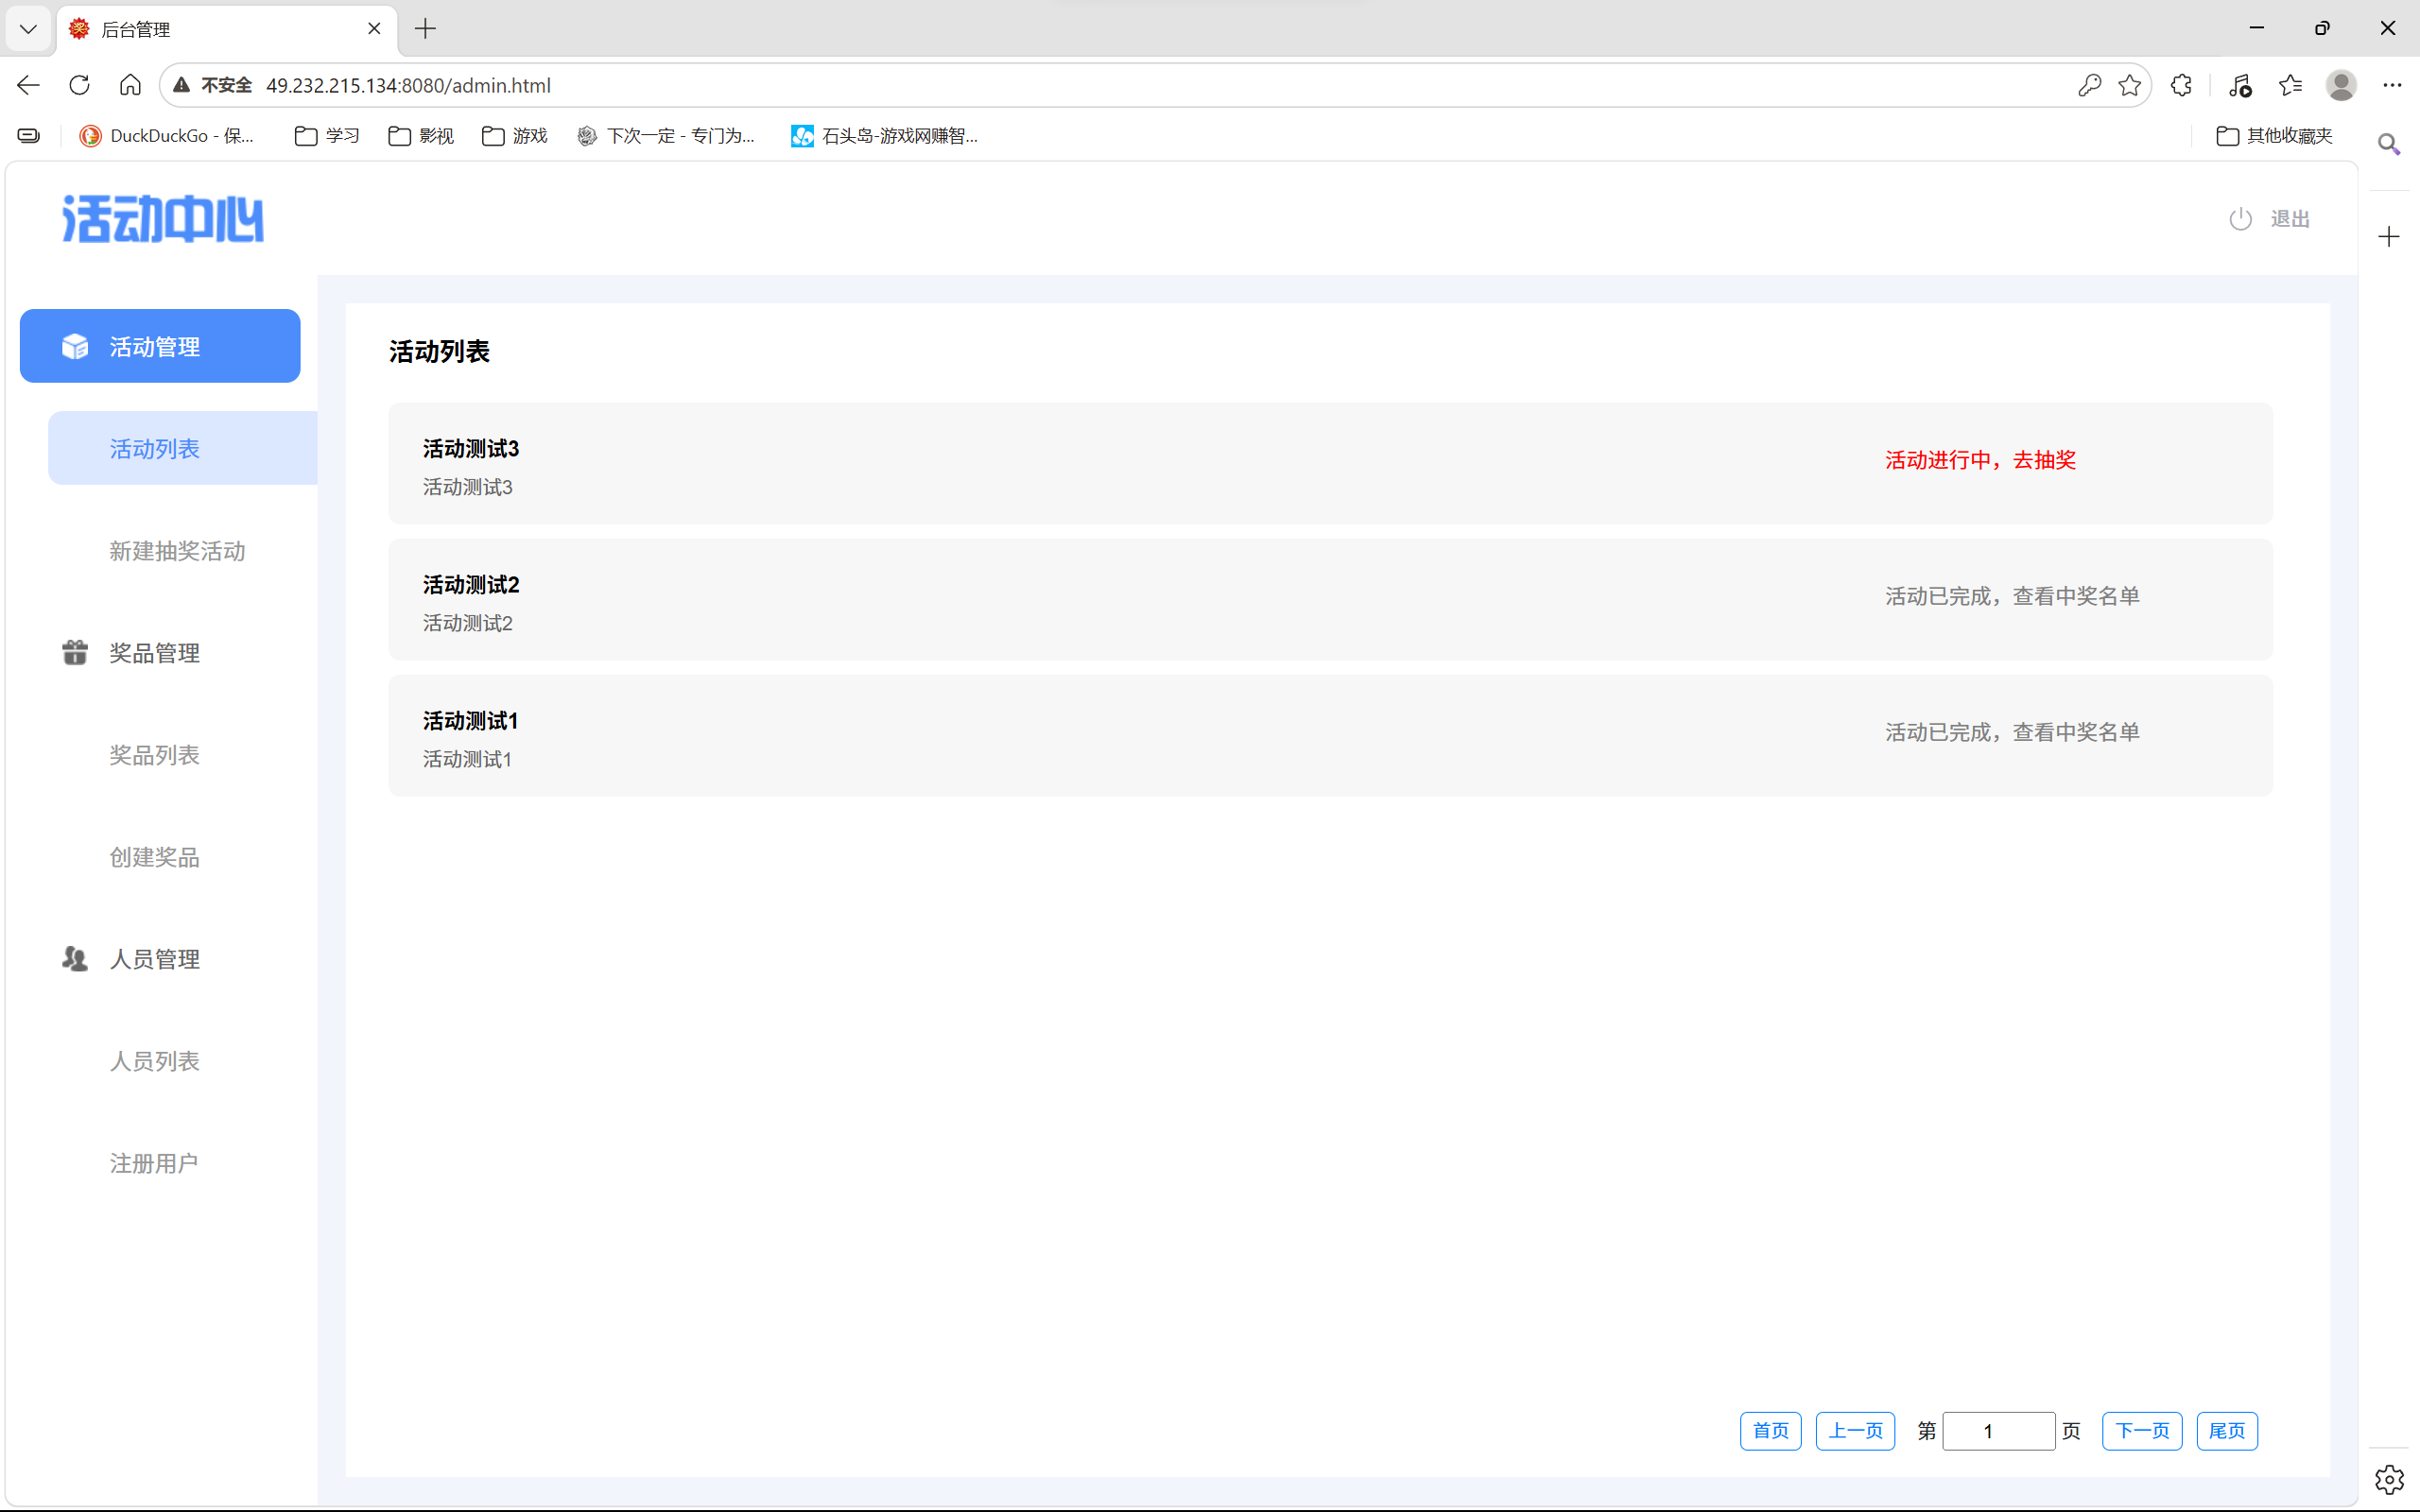This screenshot has height=1512, width=2420.
Task: Expand the 其他收藏夹 bookmarks folder
Action: pos(2275,136)
